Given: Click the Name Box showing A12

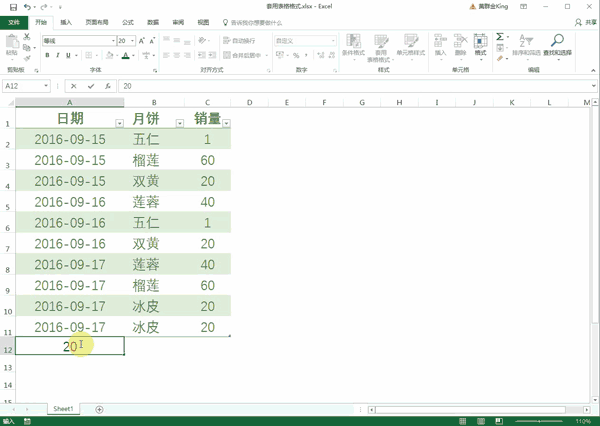Looking at the screenshot, I should coord(28,86).
